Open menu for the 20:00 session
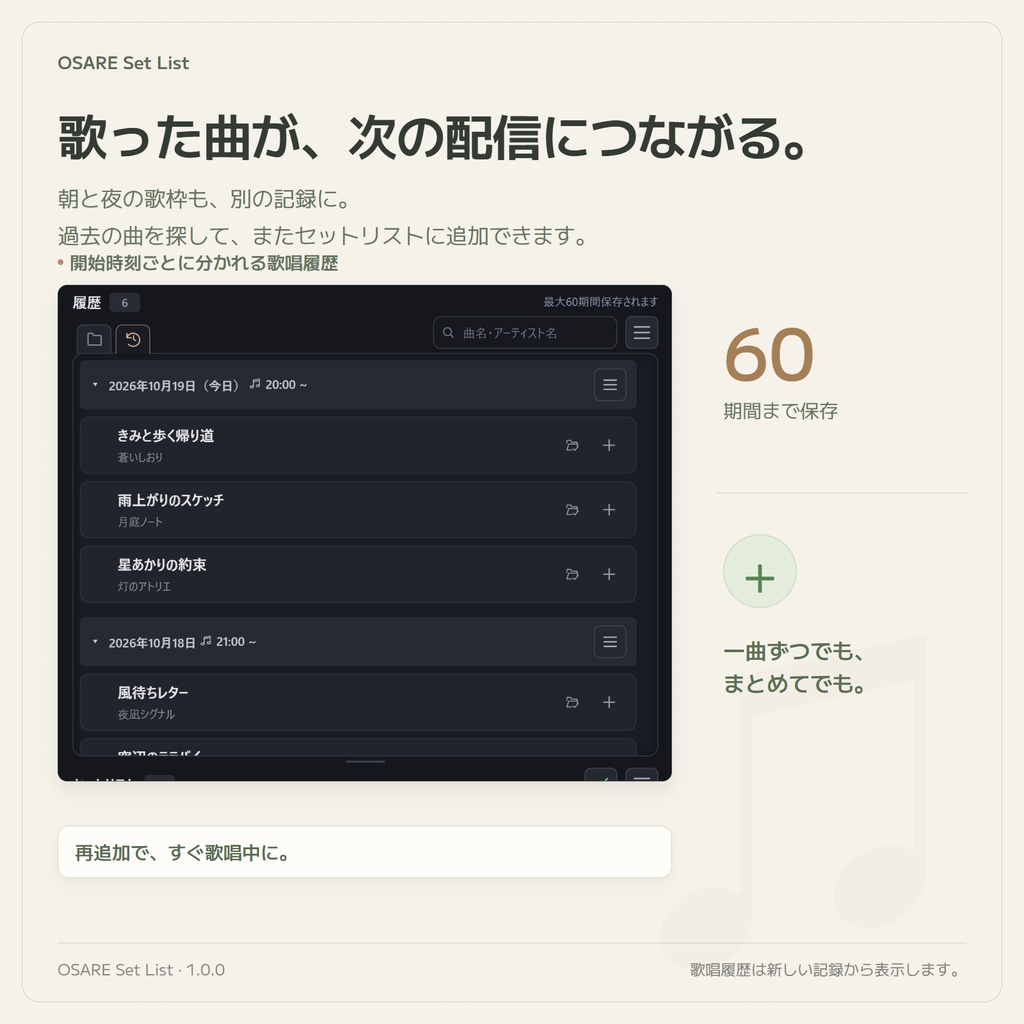Screen dimensions: 1024x1024 coord(610,385)
